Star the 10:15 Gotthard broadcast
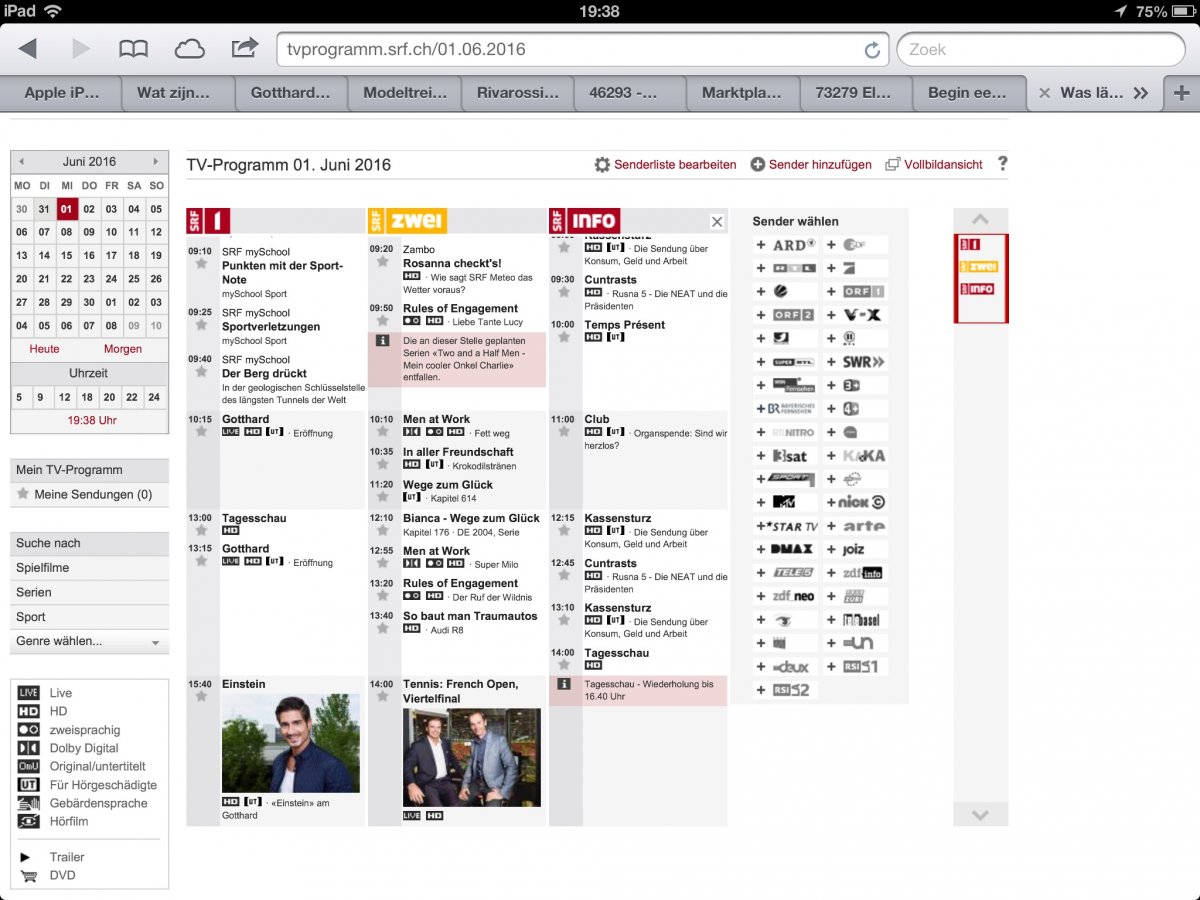This screenshot has width=1200, height=900. [x=201, y=431]
